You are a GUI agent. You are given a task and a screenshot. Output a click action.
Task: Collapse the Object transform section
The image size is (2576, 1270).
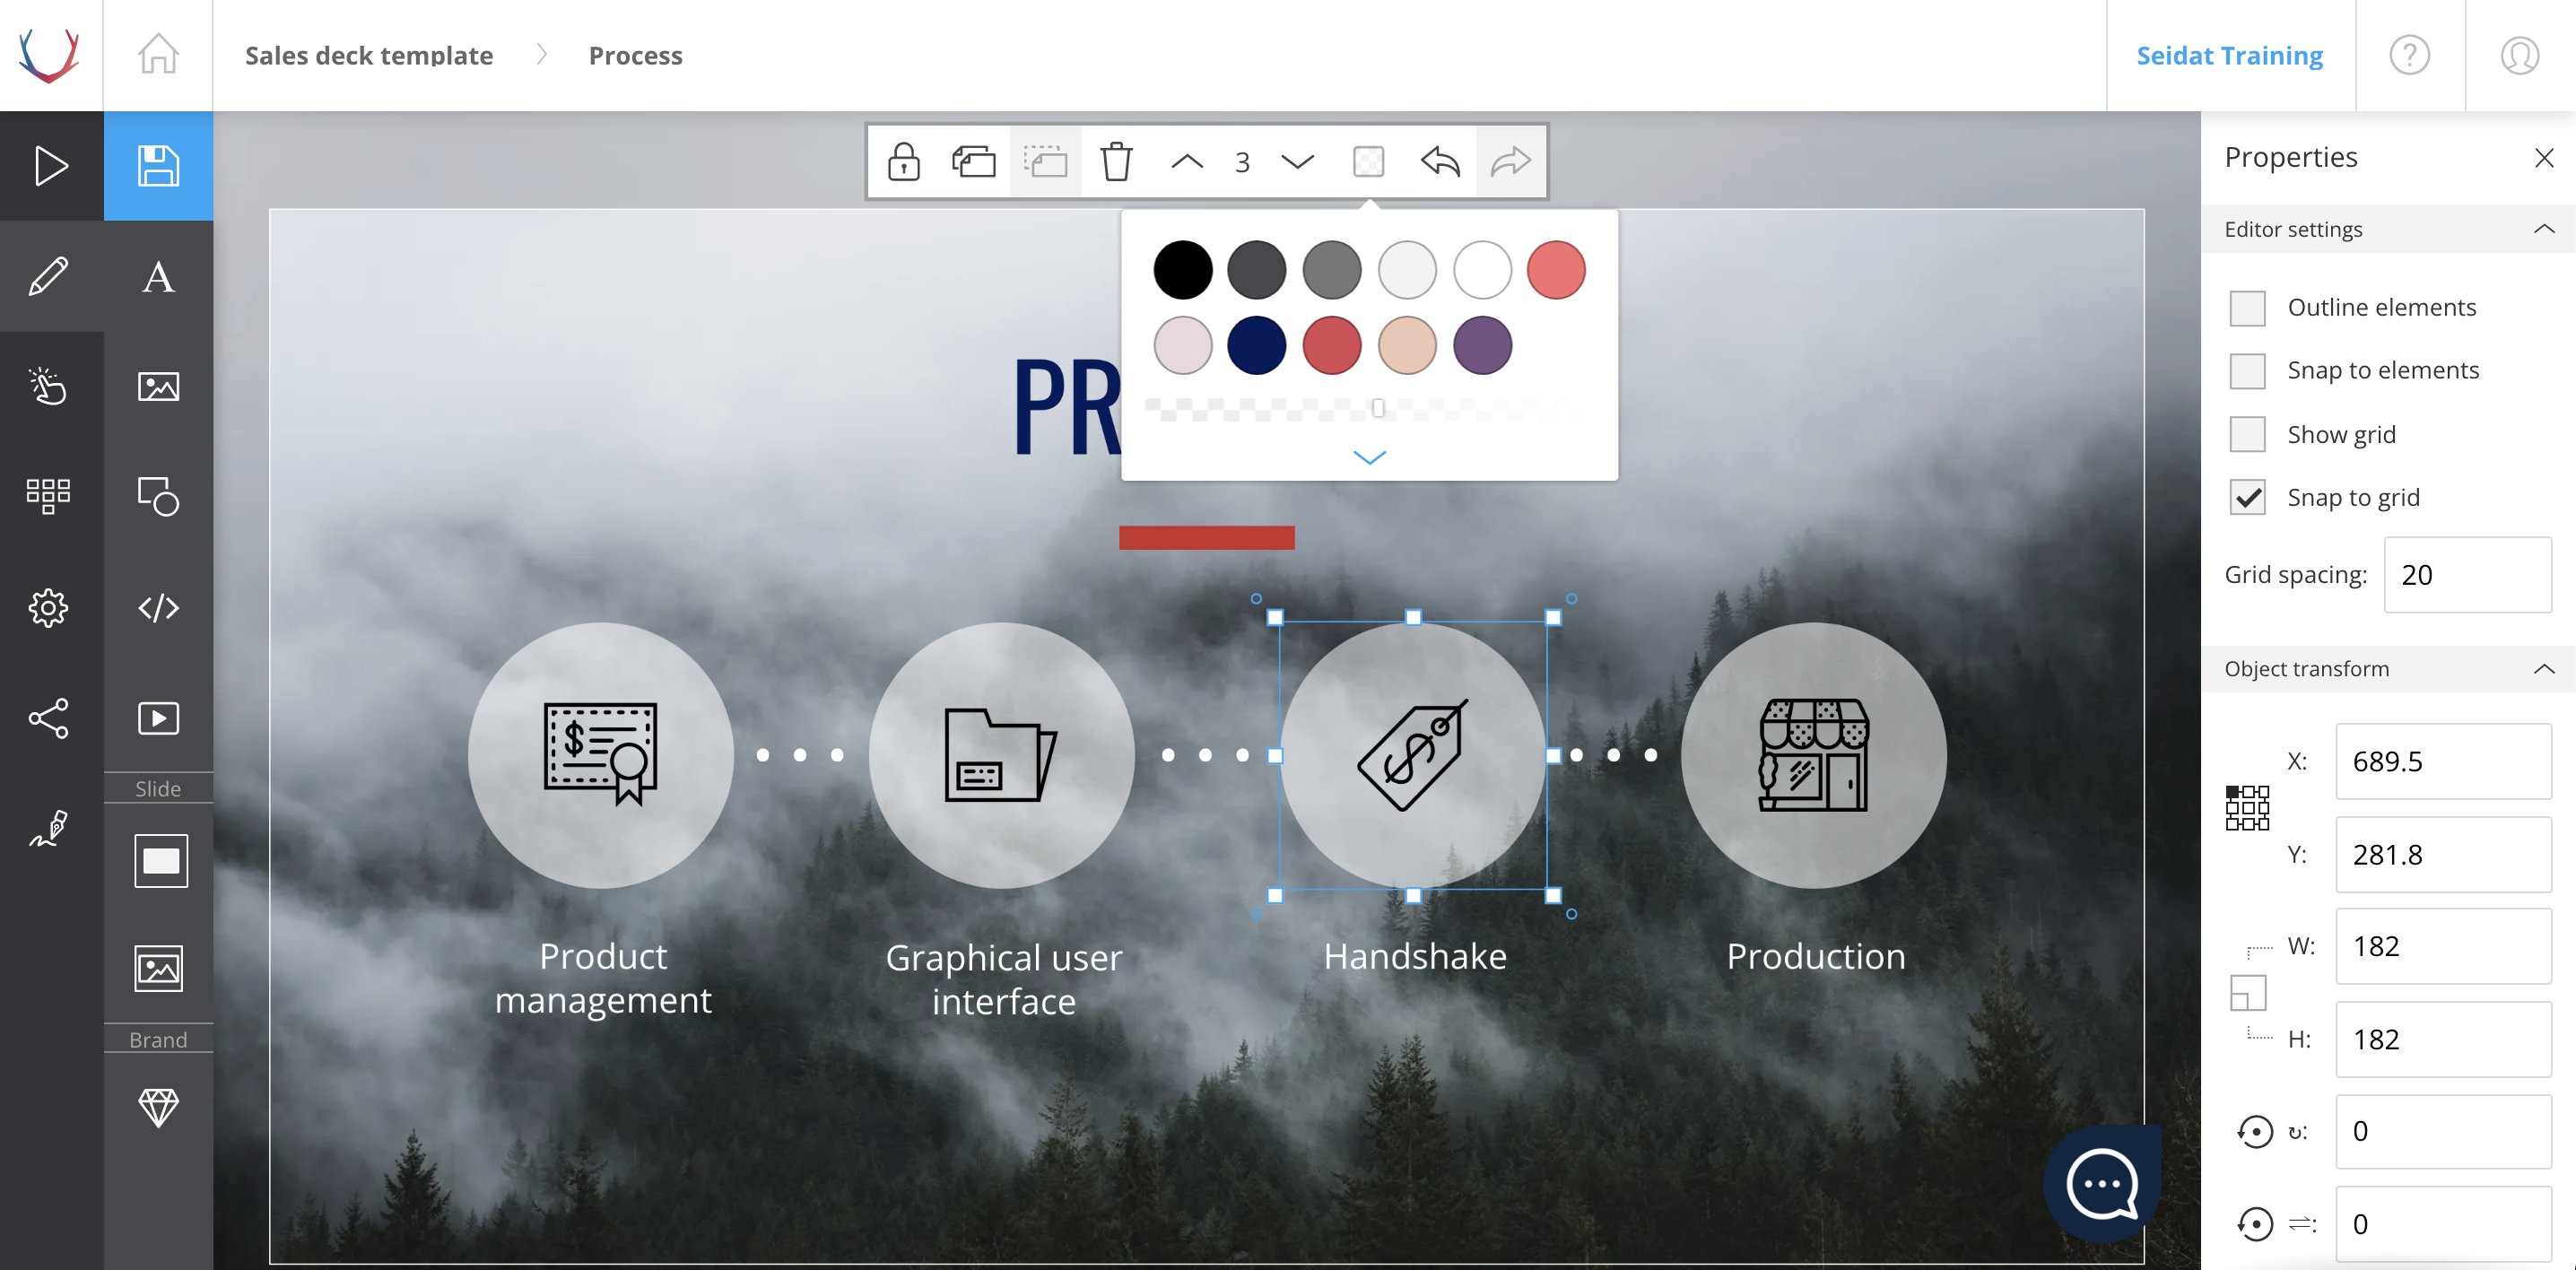pyautogui.click(x=2543, y=669)
